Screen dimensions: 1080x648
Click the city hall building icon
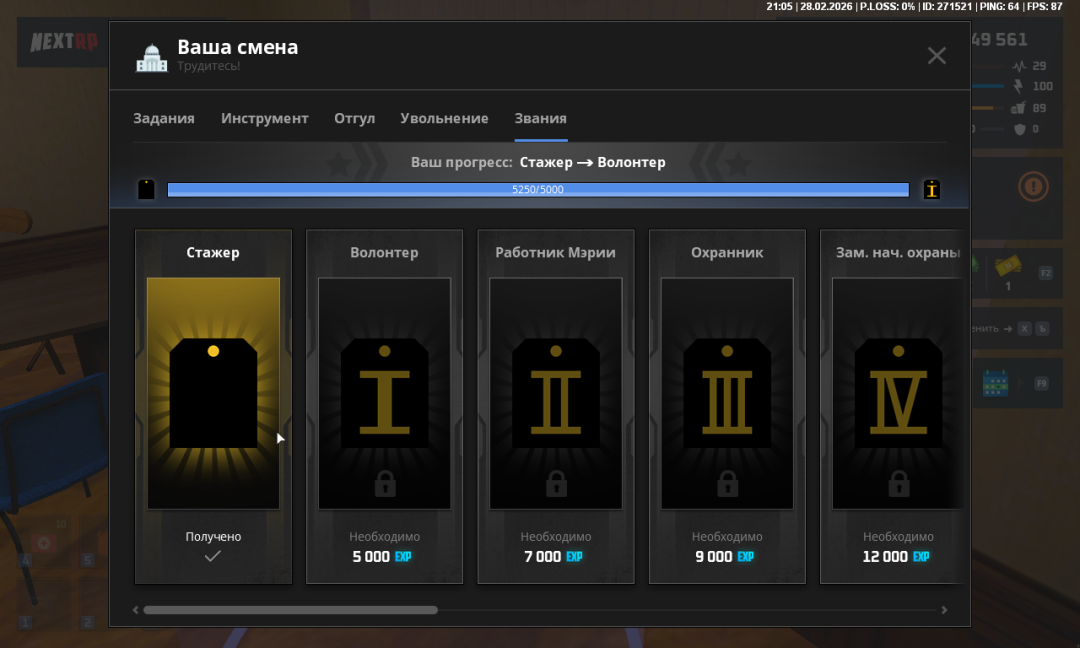151,58
